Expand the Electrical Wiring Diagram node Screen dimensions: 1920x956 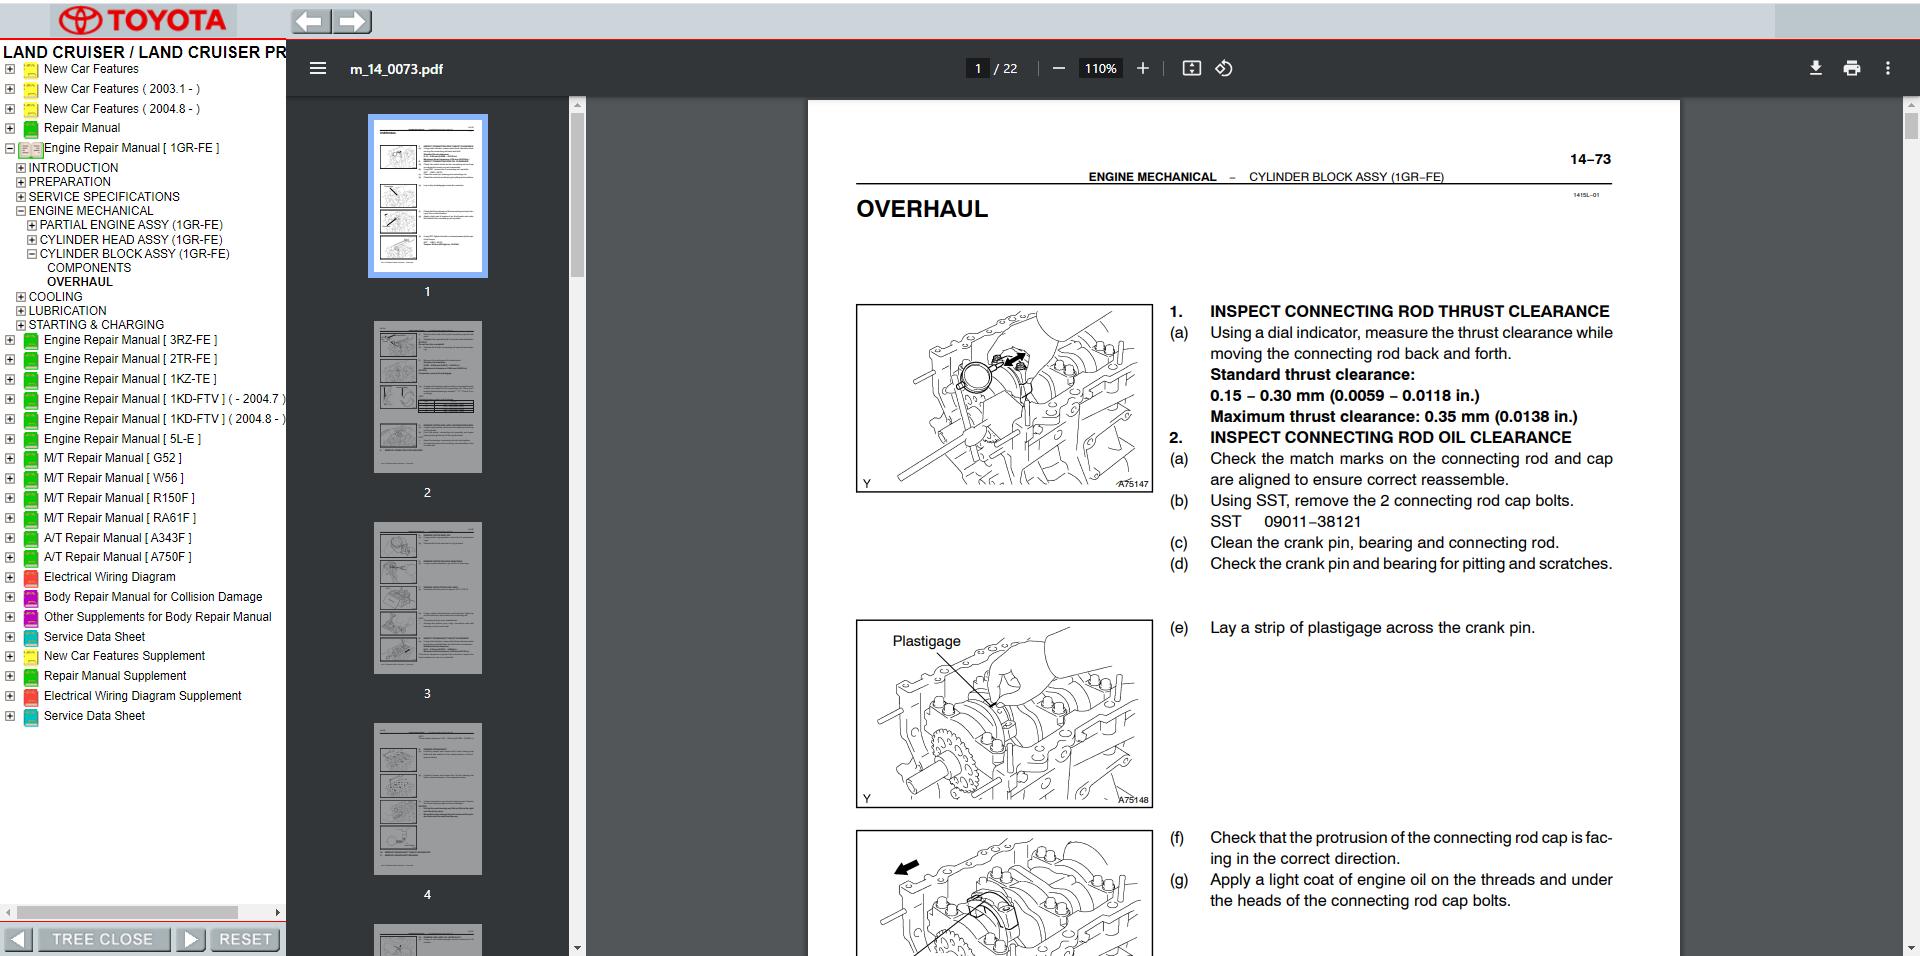[x=10, y=577]
